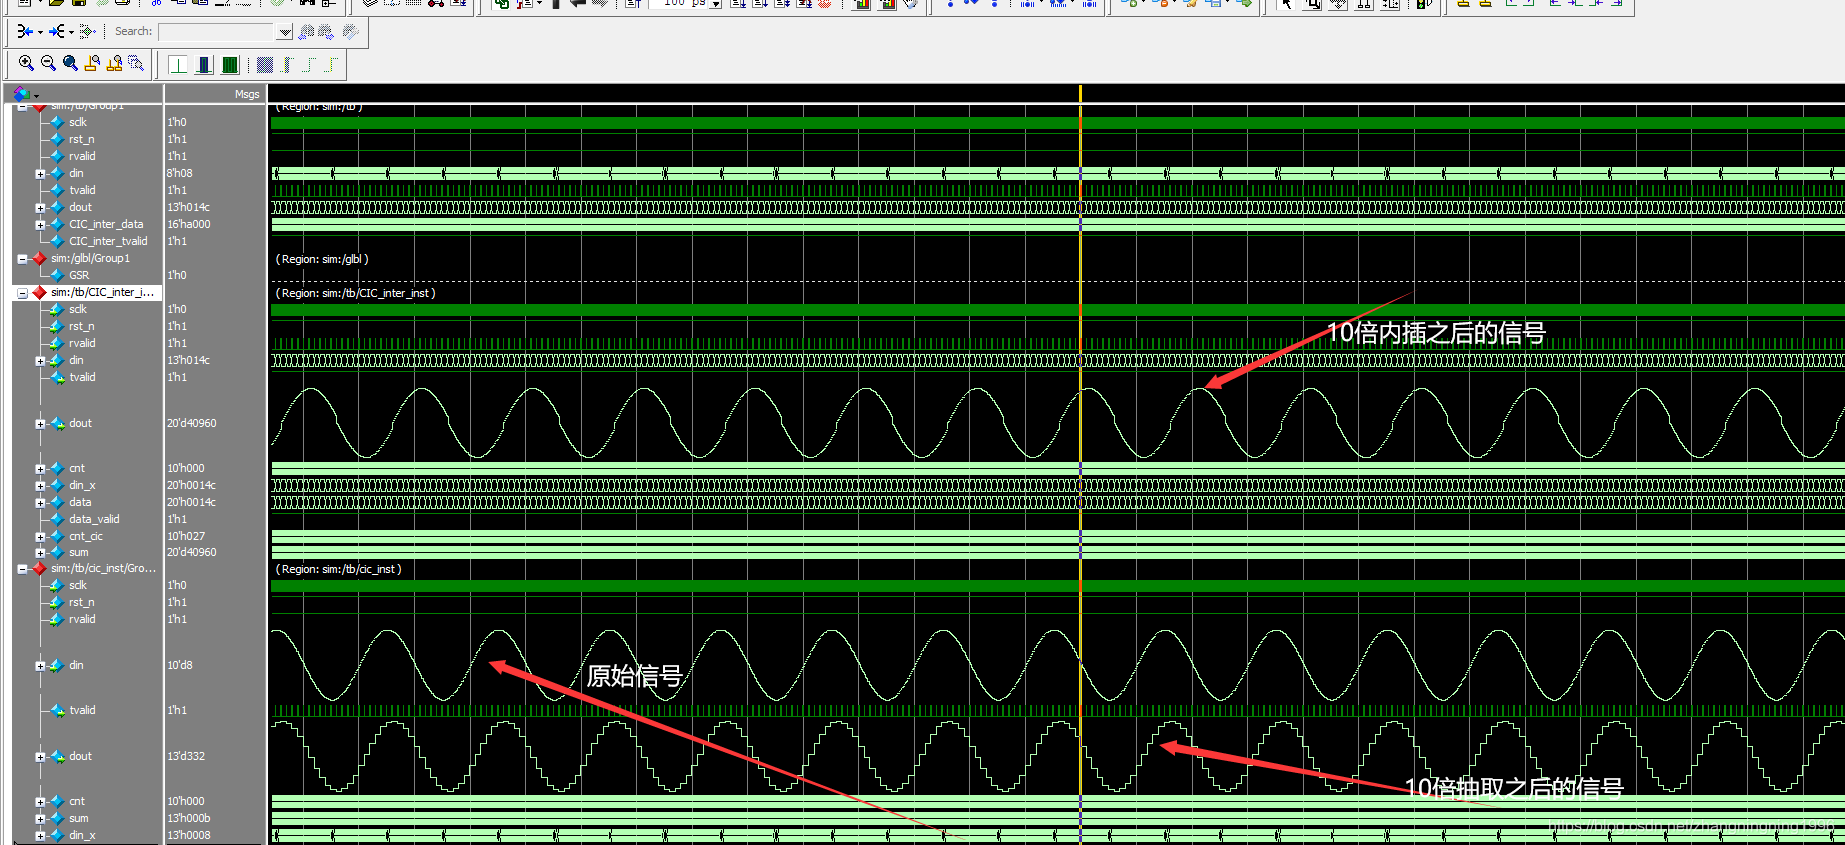This screenshot has width=1845, height=845.
Task: Click value 10'h027 in Msgs column
Action: tap(186, 536)
